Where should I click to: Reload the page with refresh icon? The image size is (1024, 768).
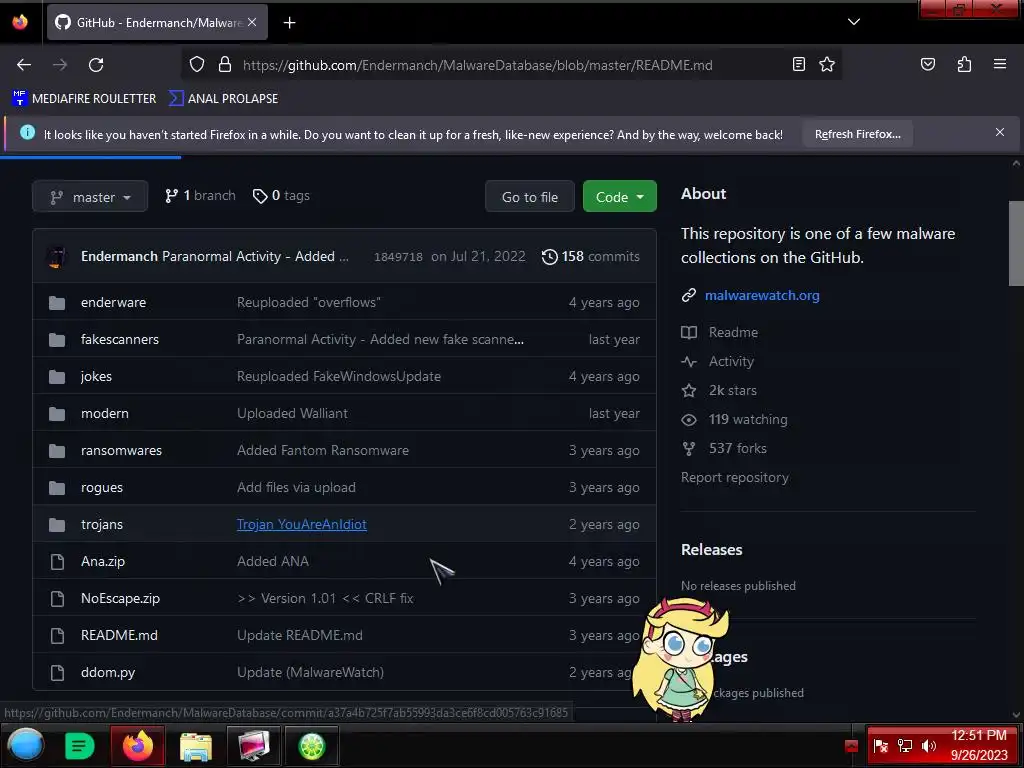tap(96, 65)
